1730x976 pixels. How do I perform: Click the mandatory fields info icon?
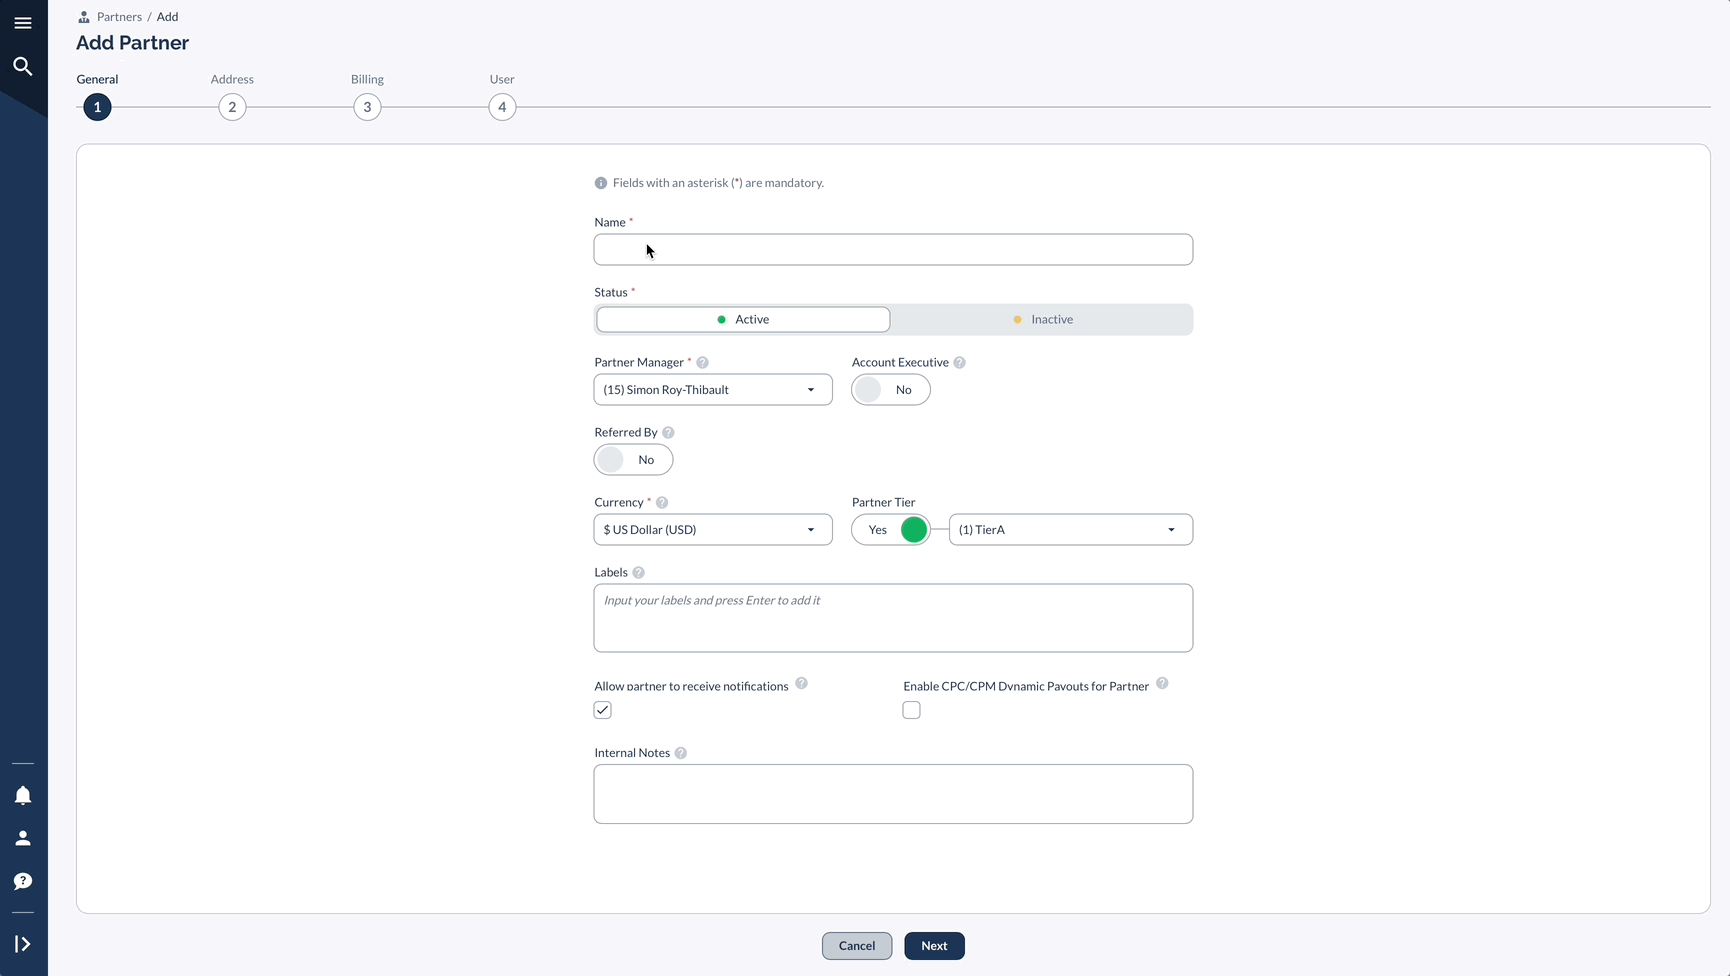(601, 183)
